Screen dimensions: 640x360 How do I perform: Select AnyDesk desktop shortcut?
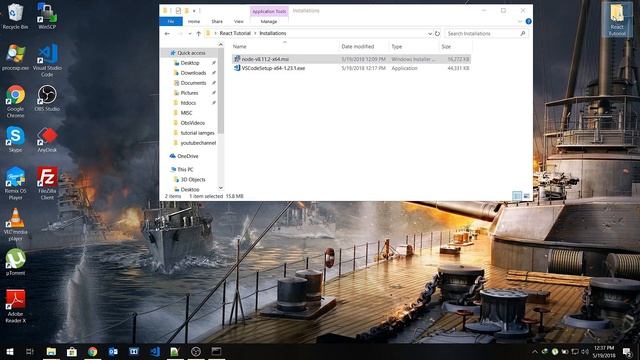[47, 139]
